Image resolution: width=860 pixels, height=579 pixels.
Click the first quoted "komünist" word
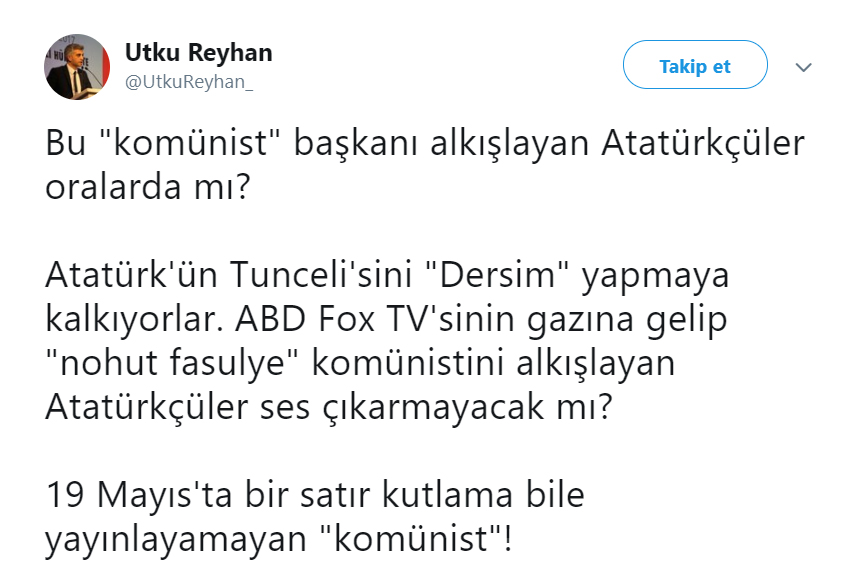click(186, 144)
